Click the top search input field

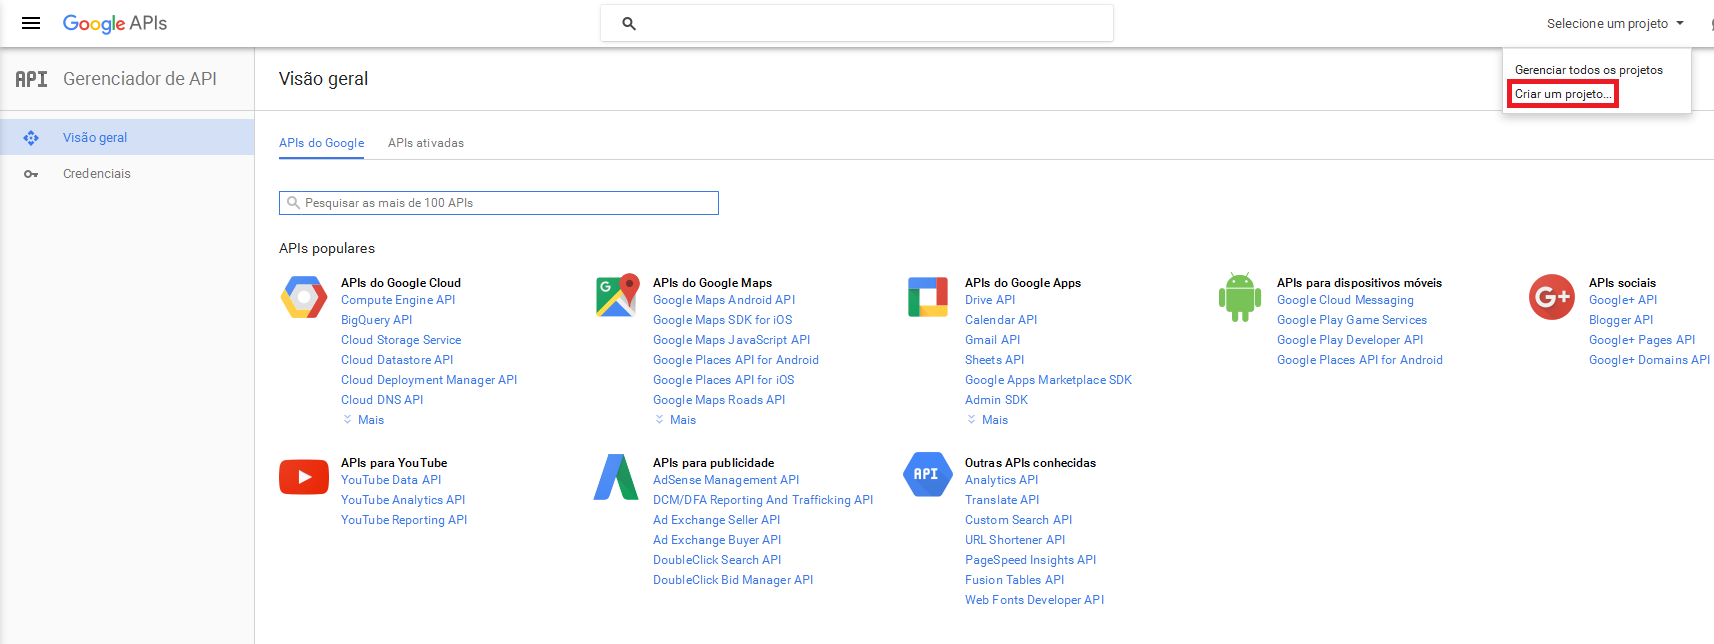pyautogui.click(x=857, y=23)
